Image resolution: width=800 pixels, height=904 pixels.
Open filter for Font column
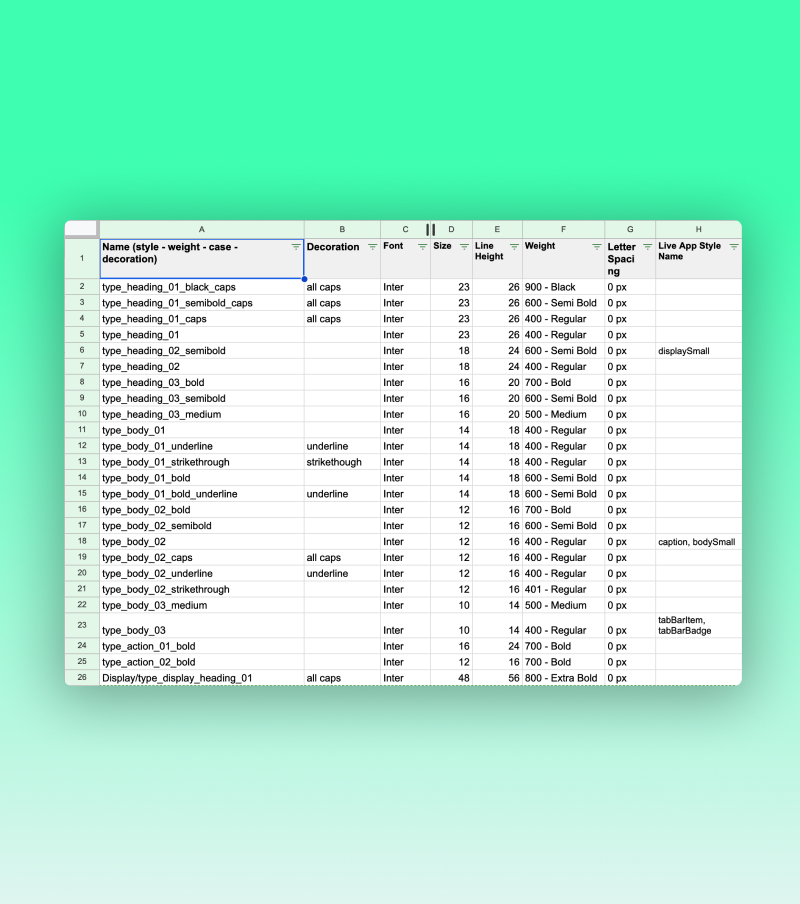pyautogui.click(x=422, y=247)
